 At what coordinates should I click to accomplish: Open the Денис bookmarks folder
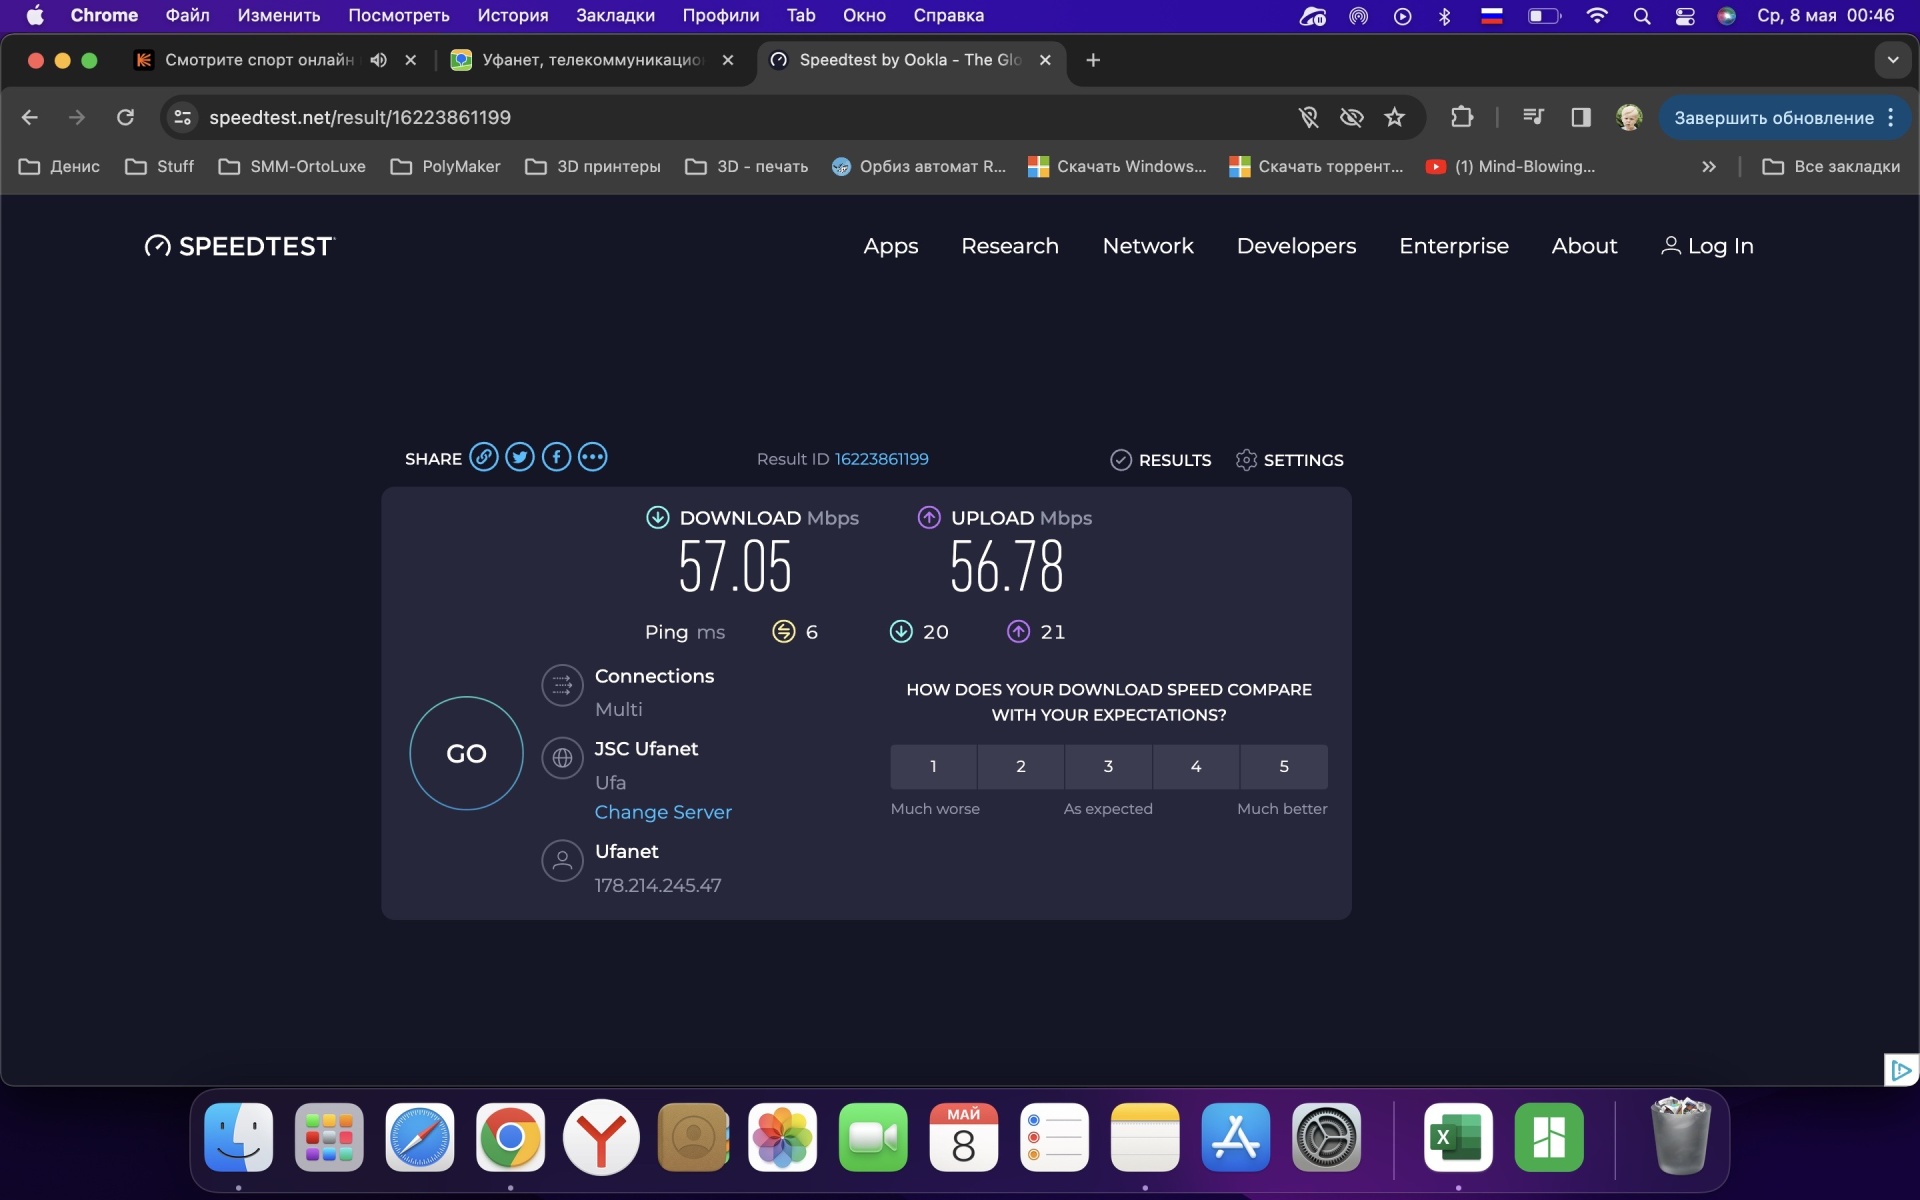point(60,167)
